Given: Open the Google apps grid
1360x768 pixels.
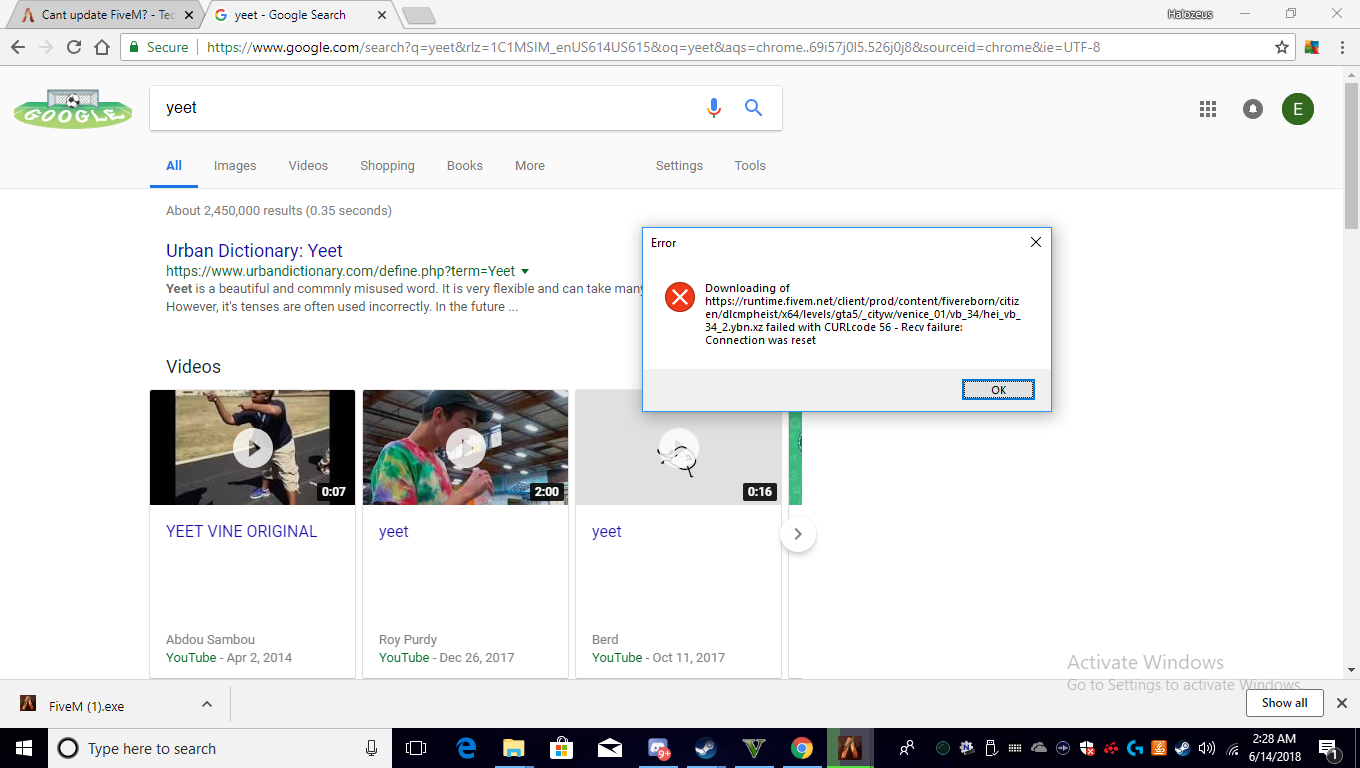Looking at the screenshot, I should (1207, 109).
